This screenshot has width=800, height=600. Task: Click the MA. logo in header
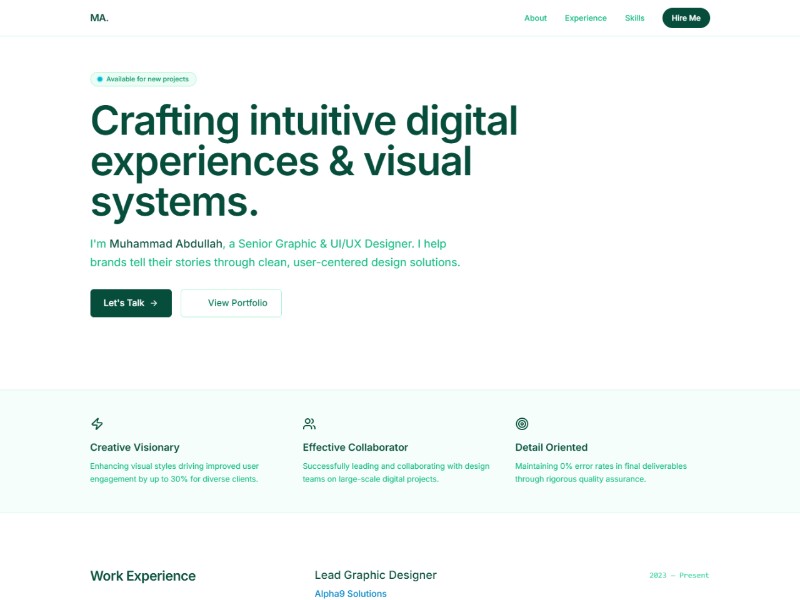[x=99, y=18]
